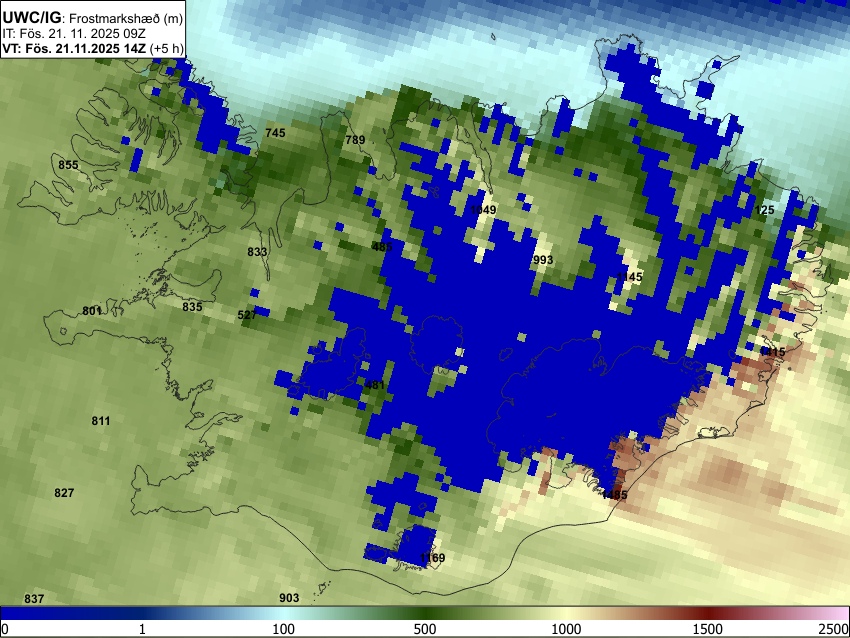This screenshot has width=850, height=638.
Task: Select the map value 835
Action: click(192, 307)
